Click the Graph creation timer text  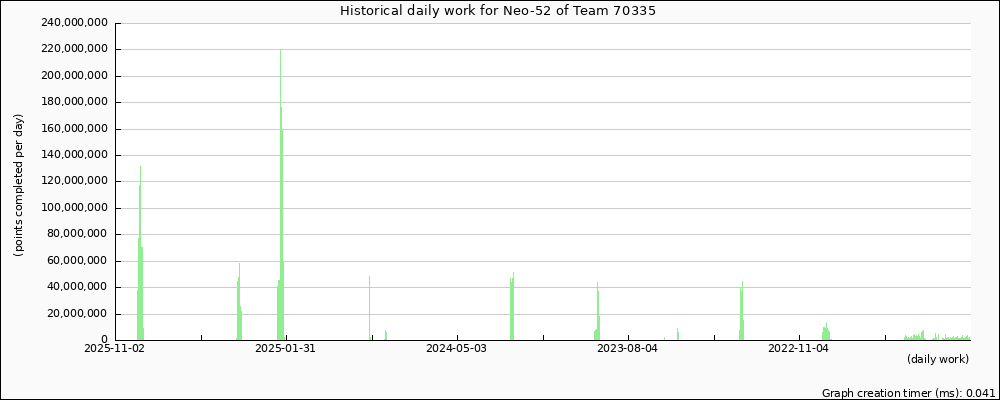point(908,394)
